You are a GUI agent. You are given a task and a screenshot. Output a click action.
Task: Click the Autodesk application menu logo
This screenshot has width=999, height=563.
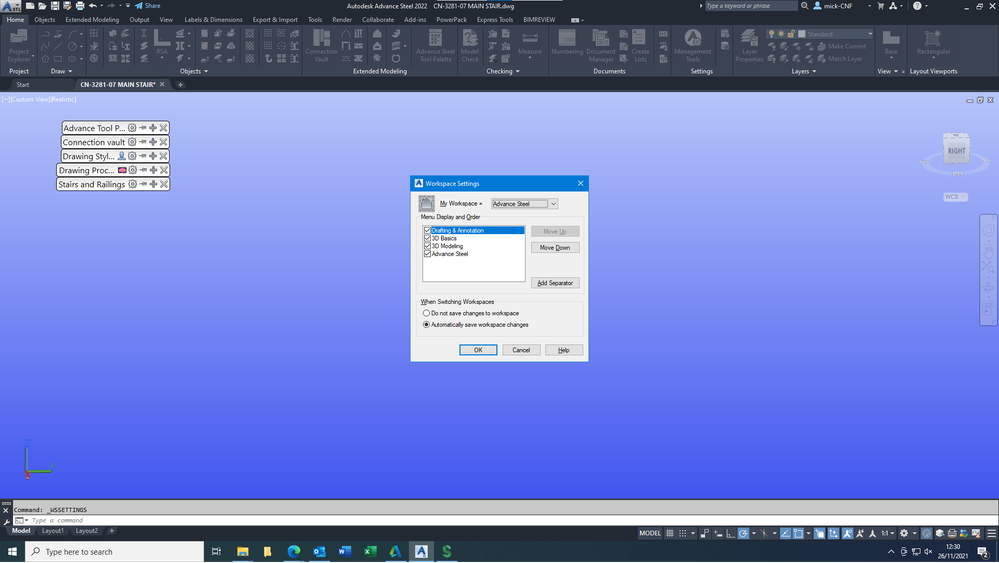(11, 6)
